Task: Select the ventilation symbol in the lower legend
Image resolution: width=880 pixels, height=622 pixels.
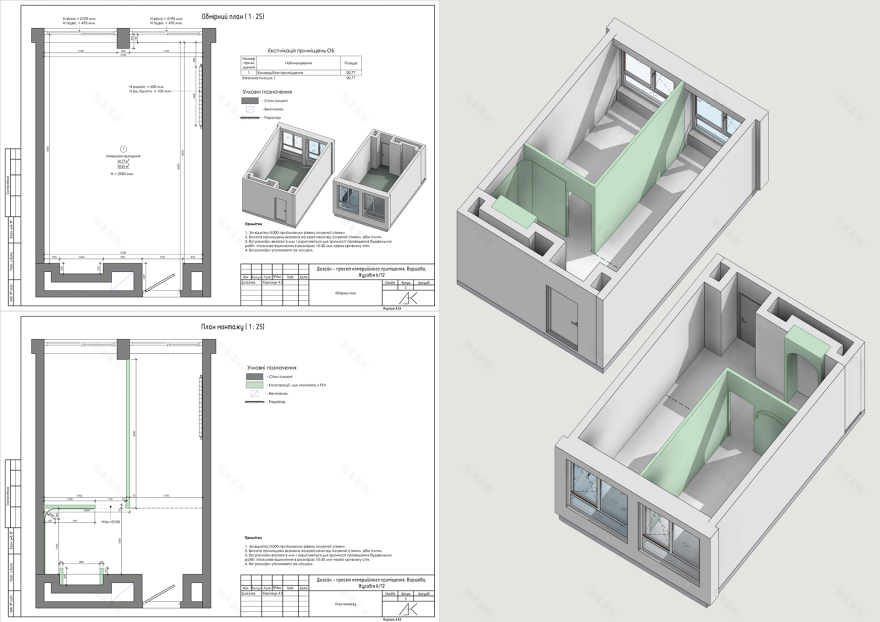Action: click(x=255, y=393)
